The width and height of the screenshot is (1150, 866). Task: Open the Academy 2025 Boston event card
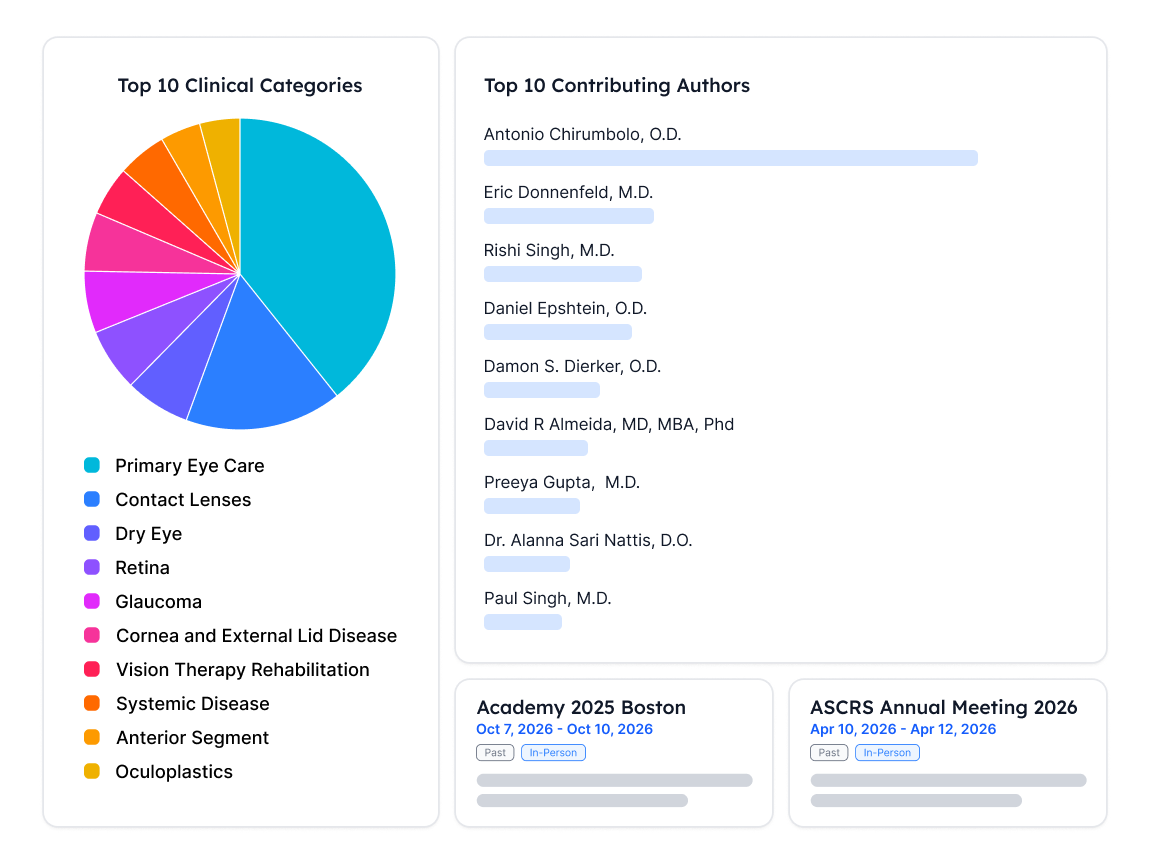tap(614, 753)
